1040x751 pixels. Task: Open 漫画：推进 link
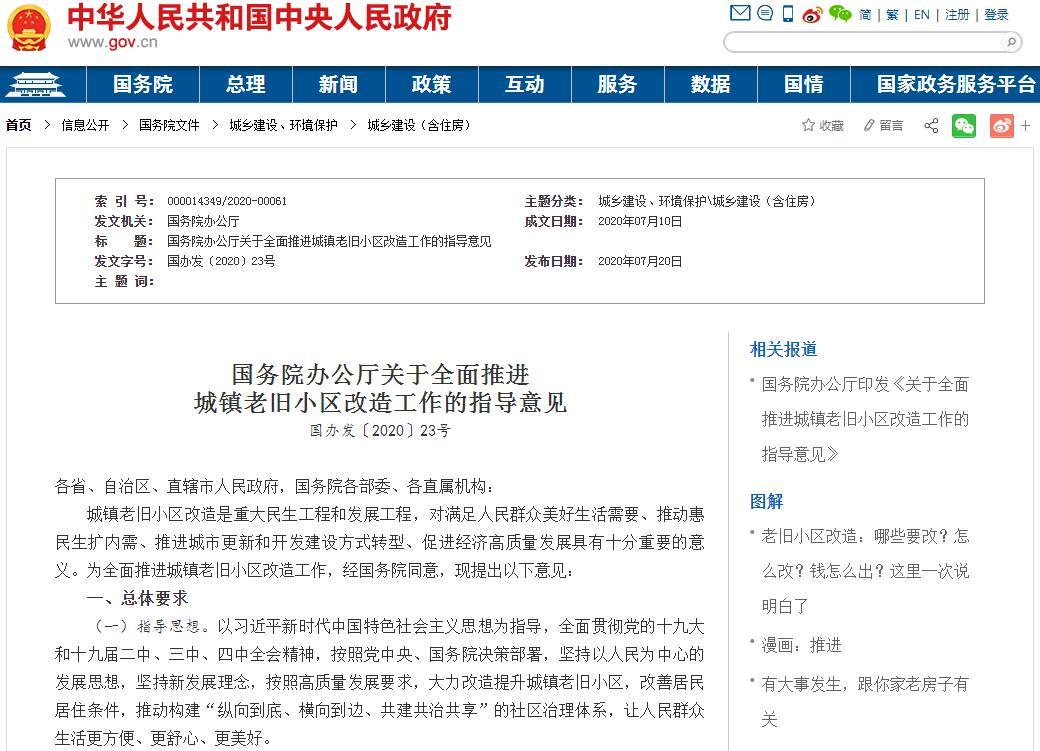pyautogui.click(x=801, y=645)
